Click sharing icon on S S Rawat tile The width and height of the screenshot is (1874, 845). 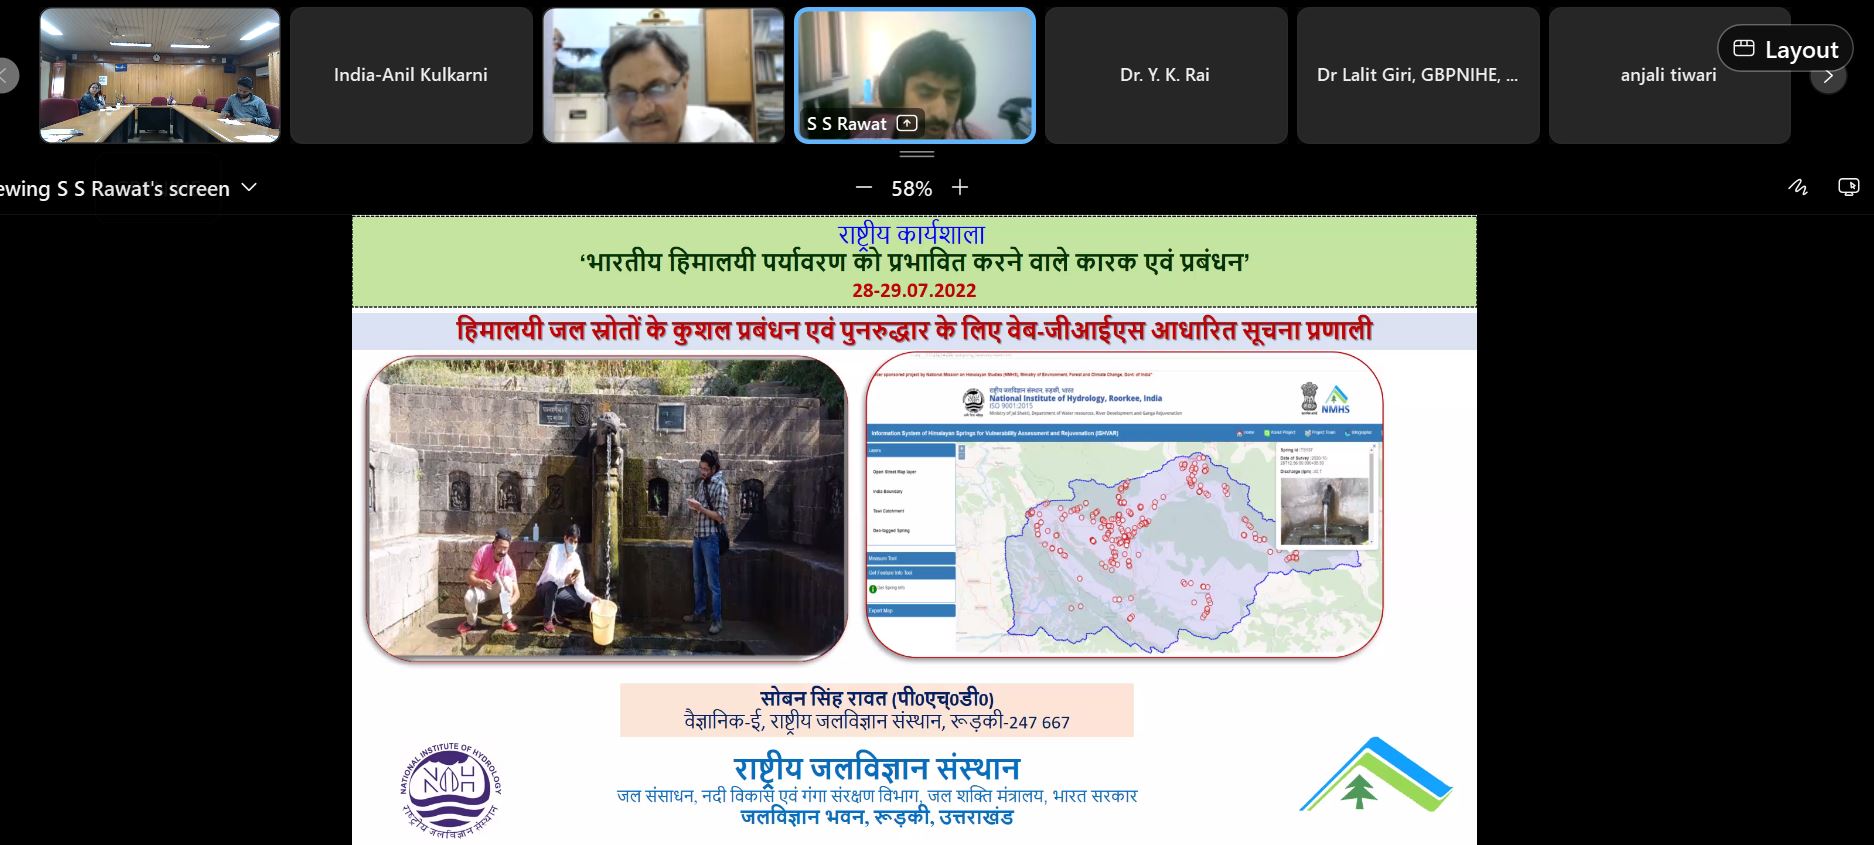point(907,123)
